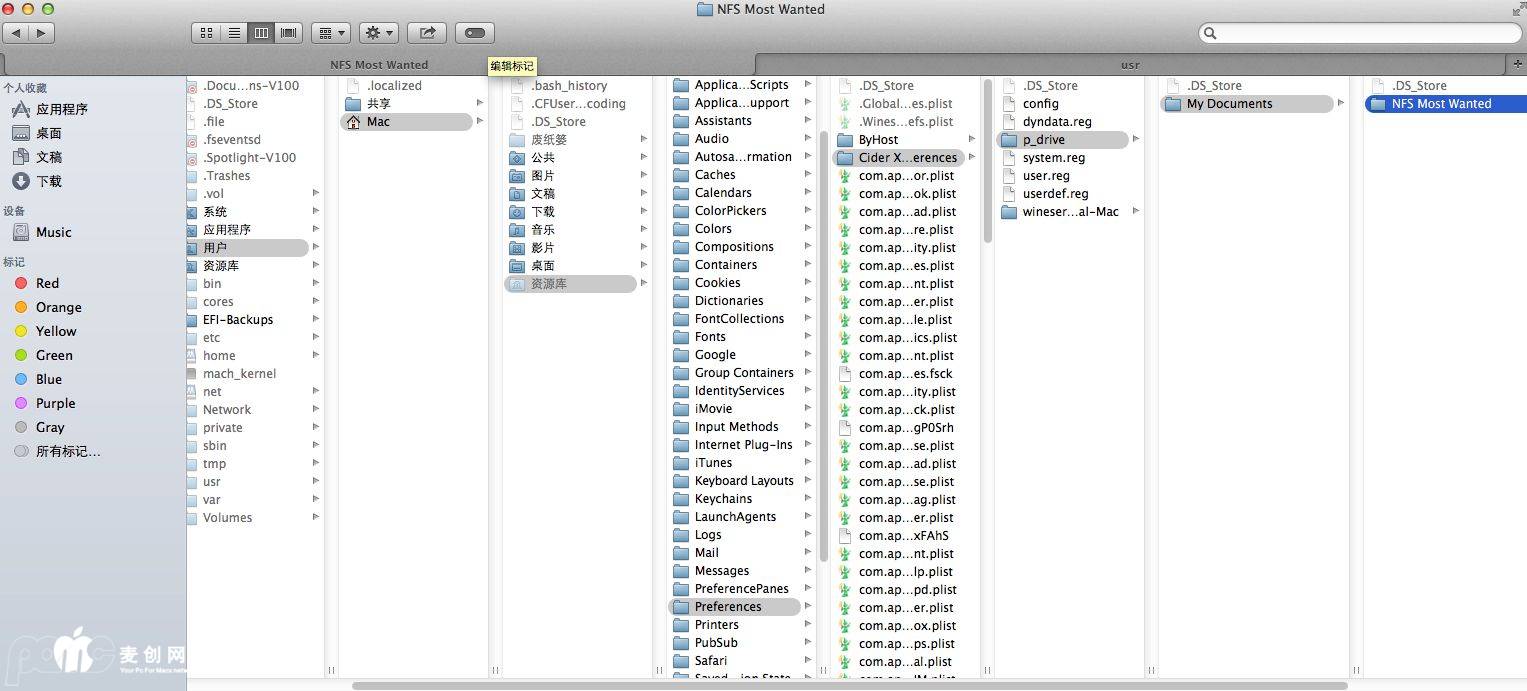The width and height of the screenshot is (1527, 691).
Task: Add a new Finder tab
Action: (x=1517, y=65)
